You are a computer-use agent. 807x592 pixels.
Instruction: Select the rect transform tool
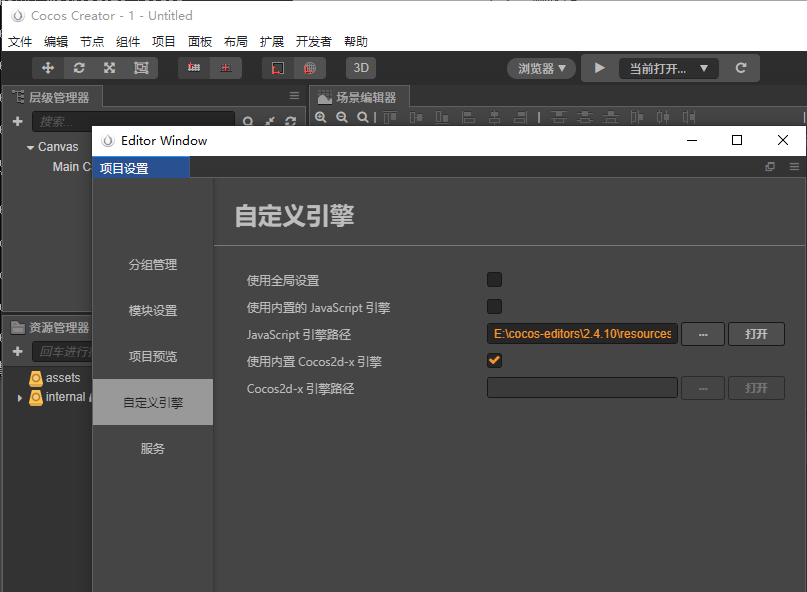tap(141, 68)
